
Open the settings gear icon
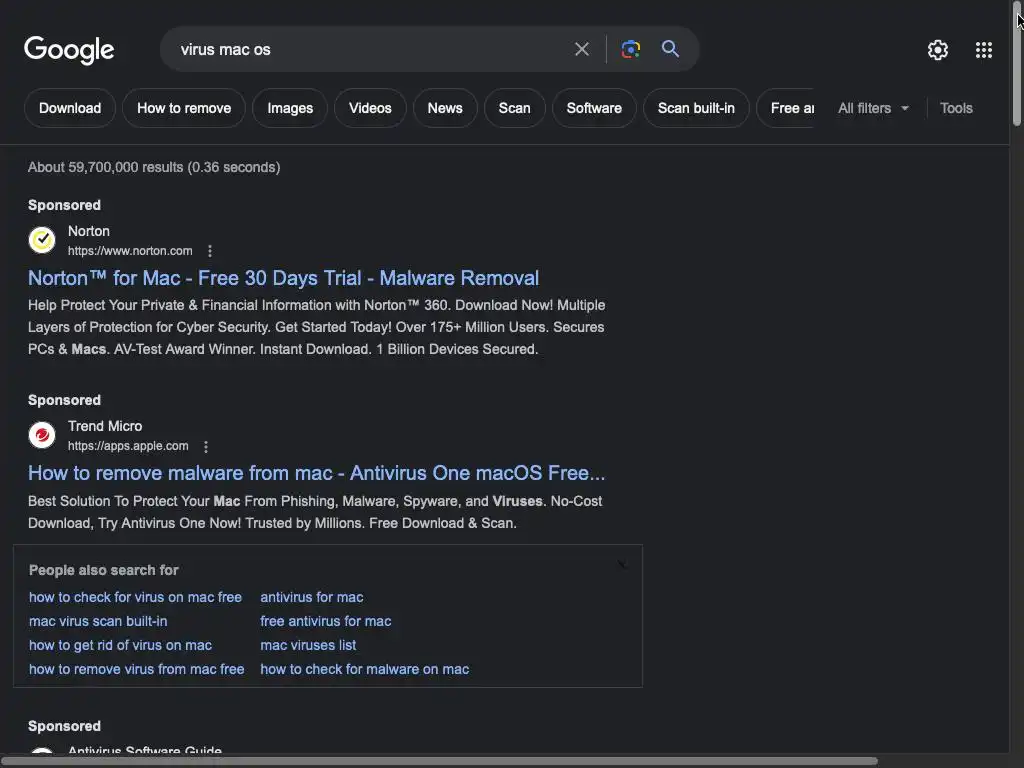point(938,50)
